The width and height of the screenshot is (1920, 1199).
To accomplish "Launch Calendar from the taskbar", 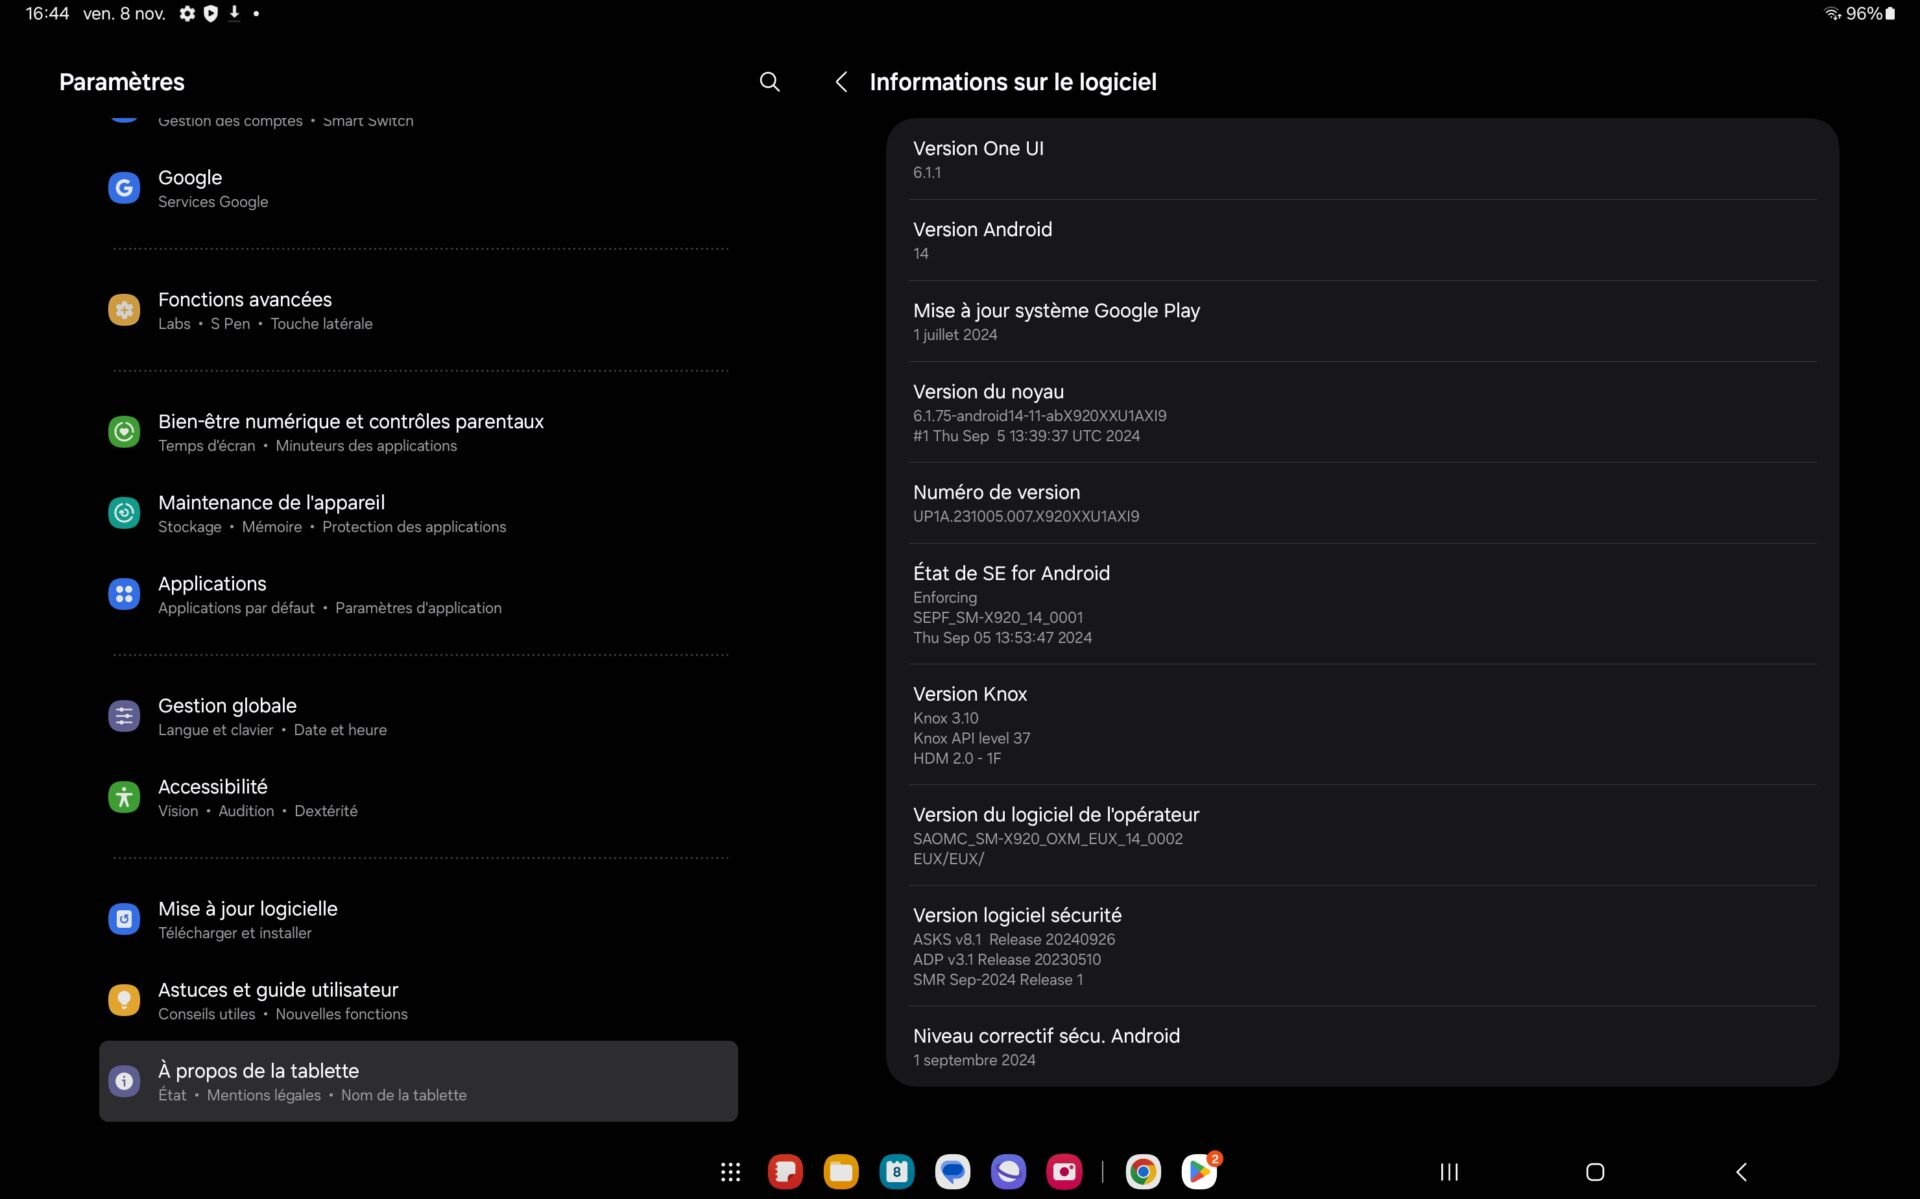I will click(x=897, y=1172).
